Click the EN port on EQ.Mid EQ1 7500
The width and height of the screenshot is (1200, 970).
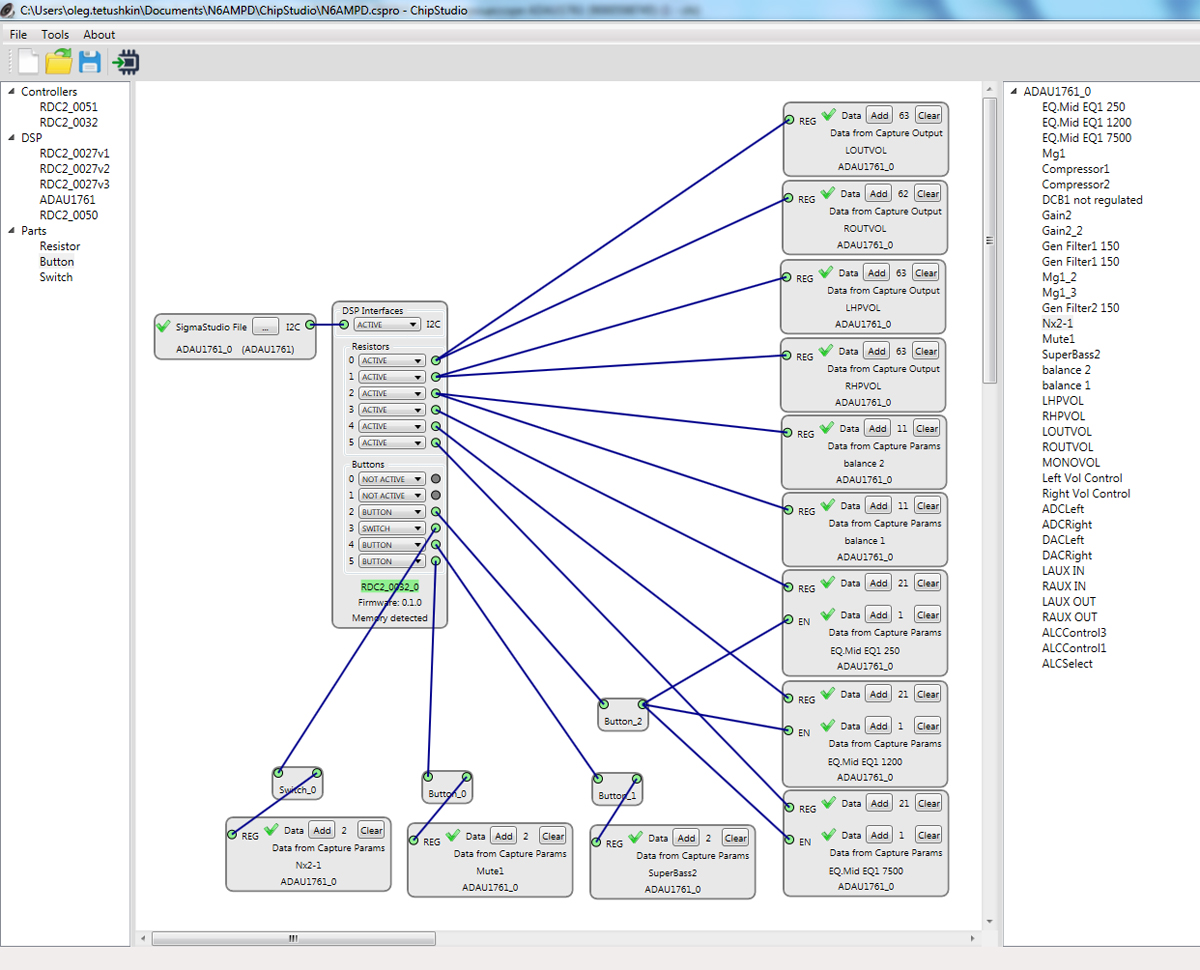(x=788, y=841)
